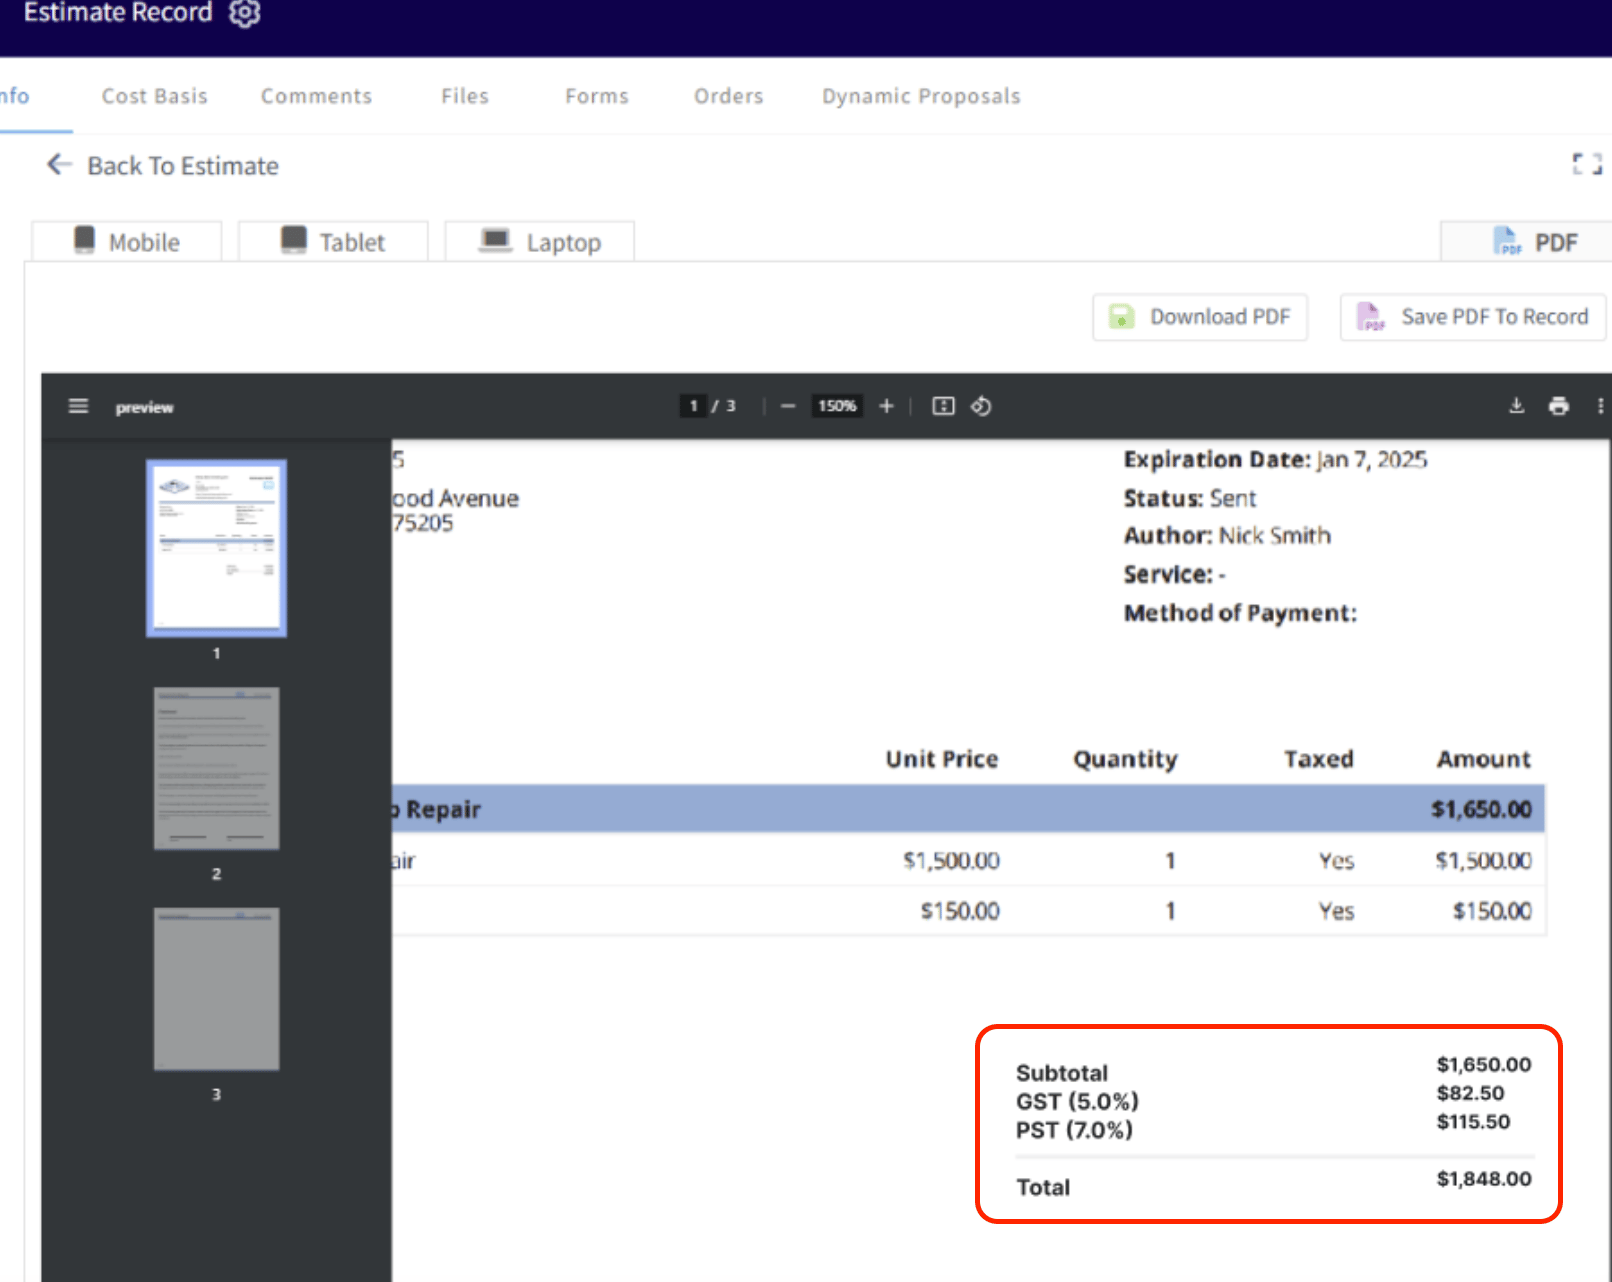Select page 2 thumbnail
Viewport: 1612px width, 1282px height.
(216, 768)
